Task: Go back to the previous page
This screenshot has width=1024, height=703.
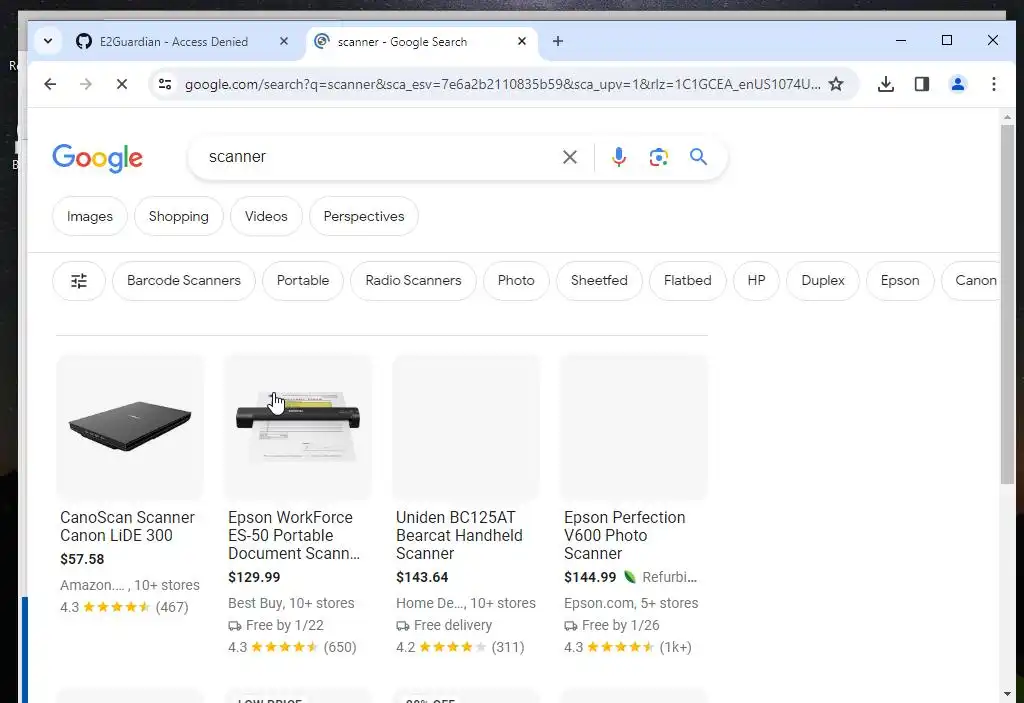Action: (x=50, y=84)
